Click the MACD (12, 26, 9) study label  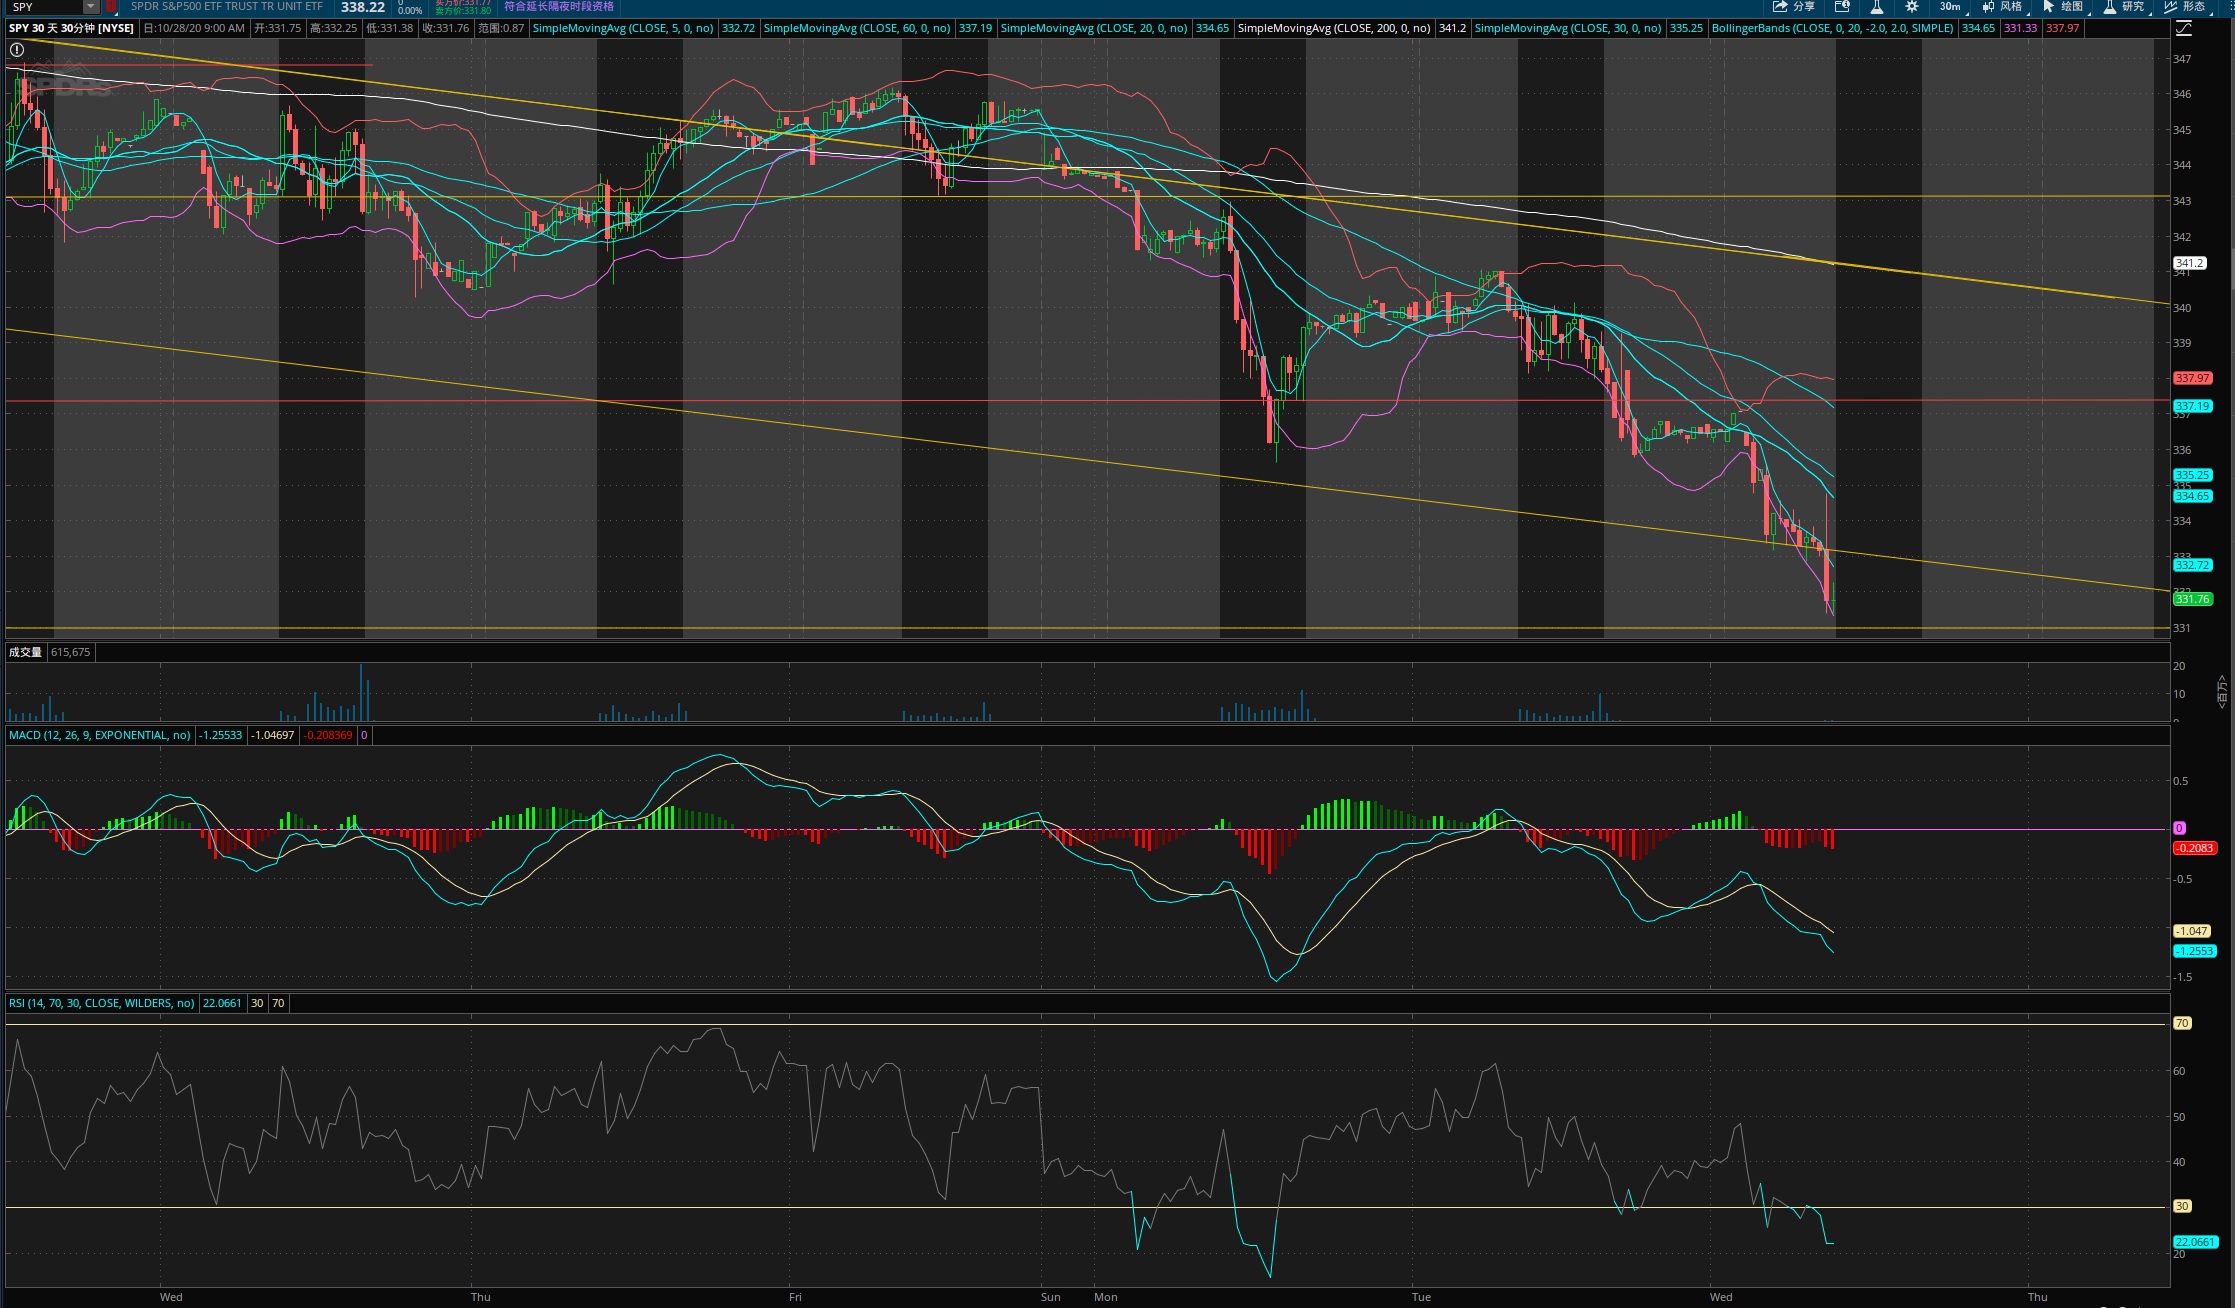(99, 735)
